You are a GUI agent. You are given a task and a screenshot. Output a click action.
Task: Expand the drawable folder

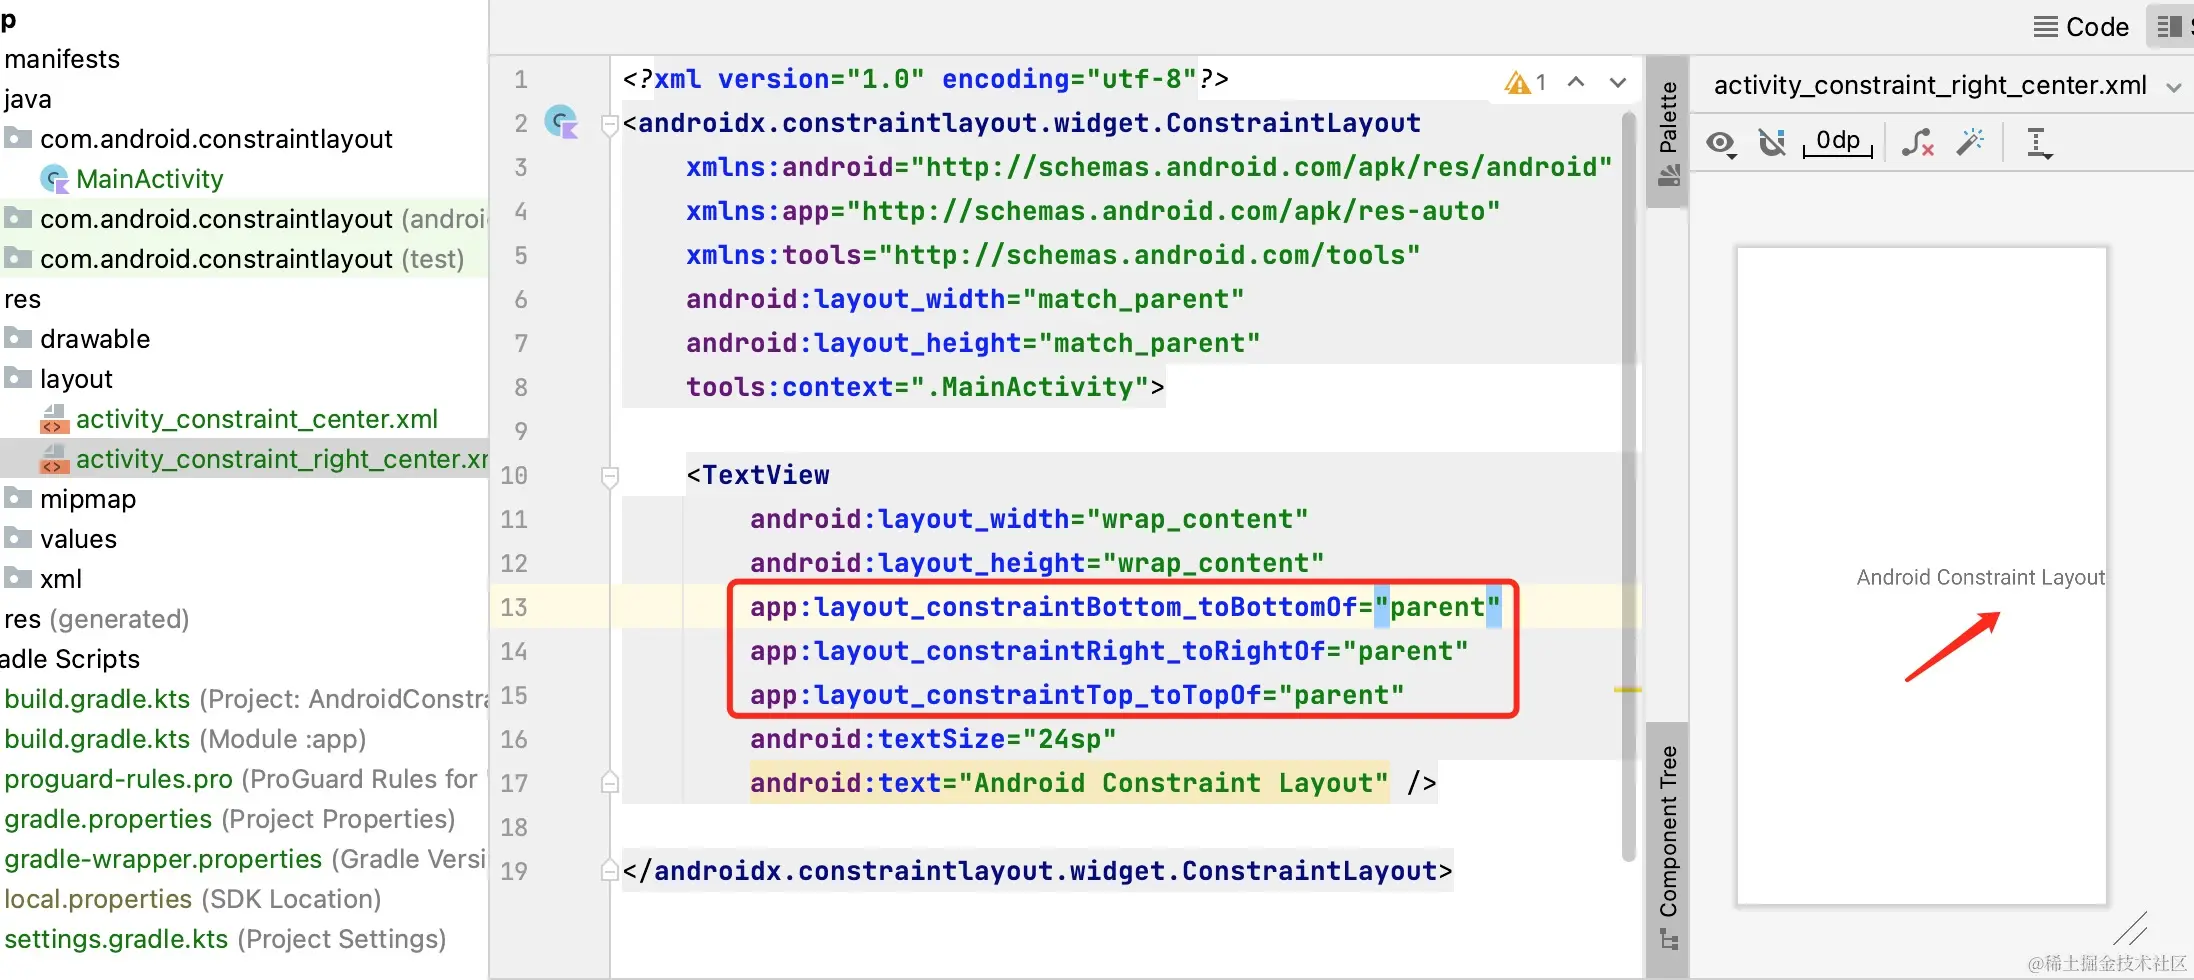coord(95,339)
